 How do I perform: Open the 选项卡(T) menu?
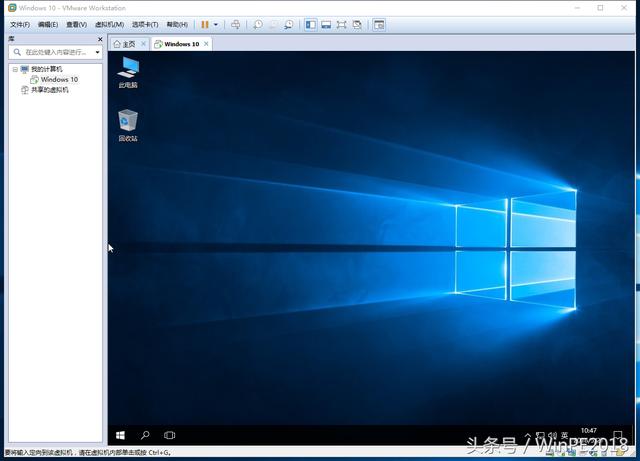(145, 24)
